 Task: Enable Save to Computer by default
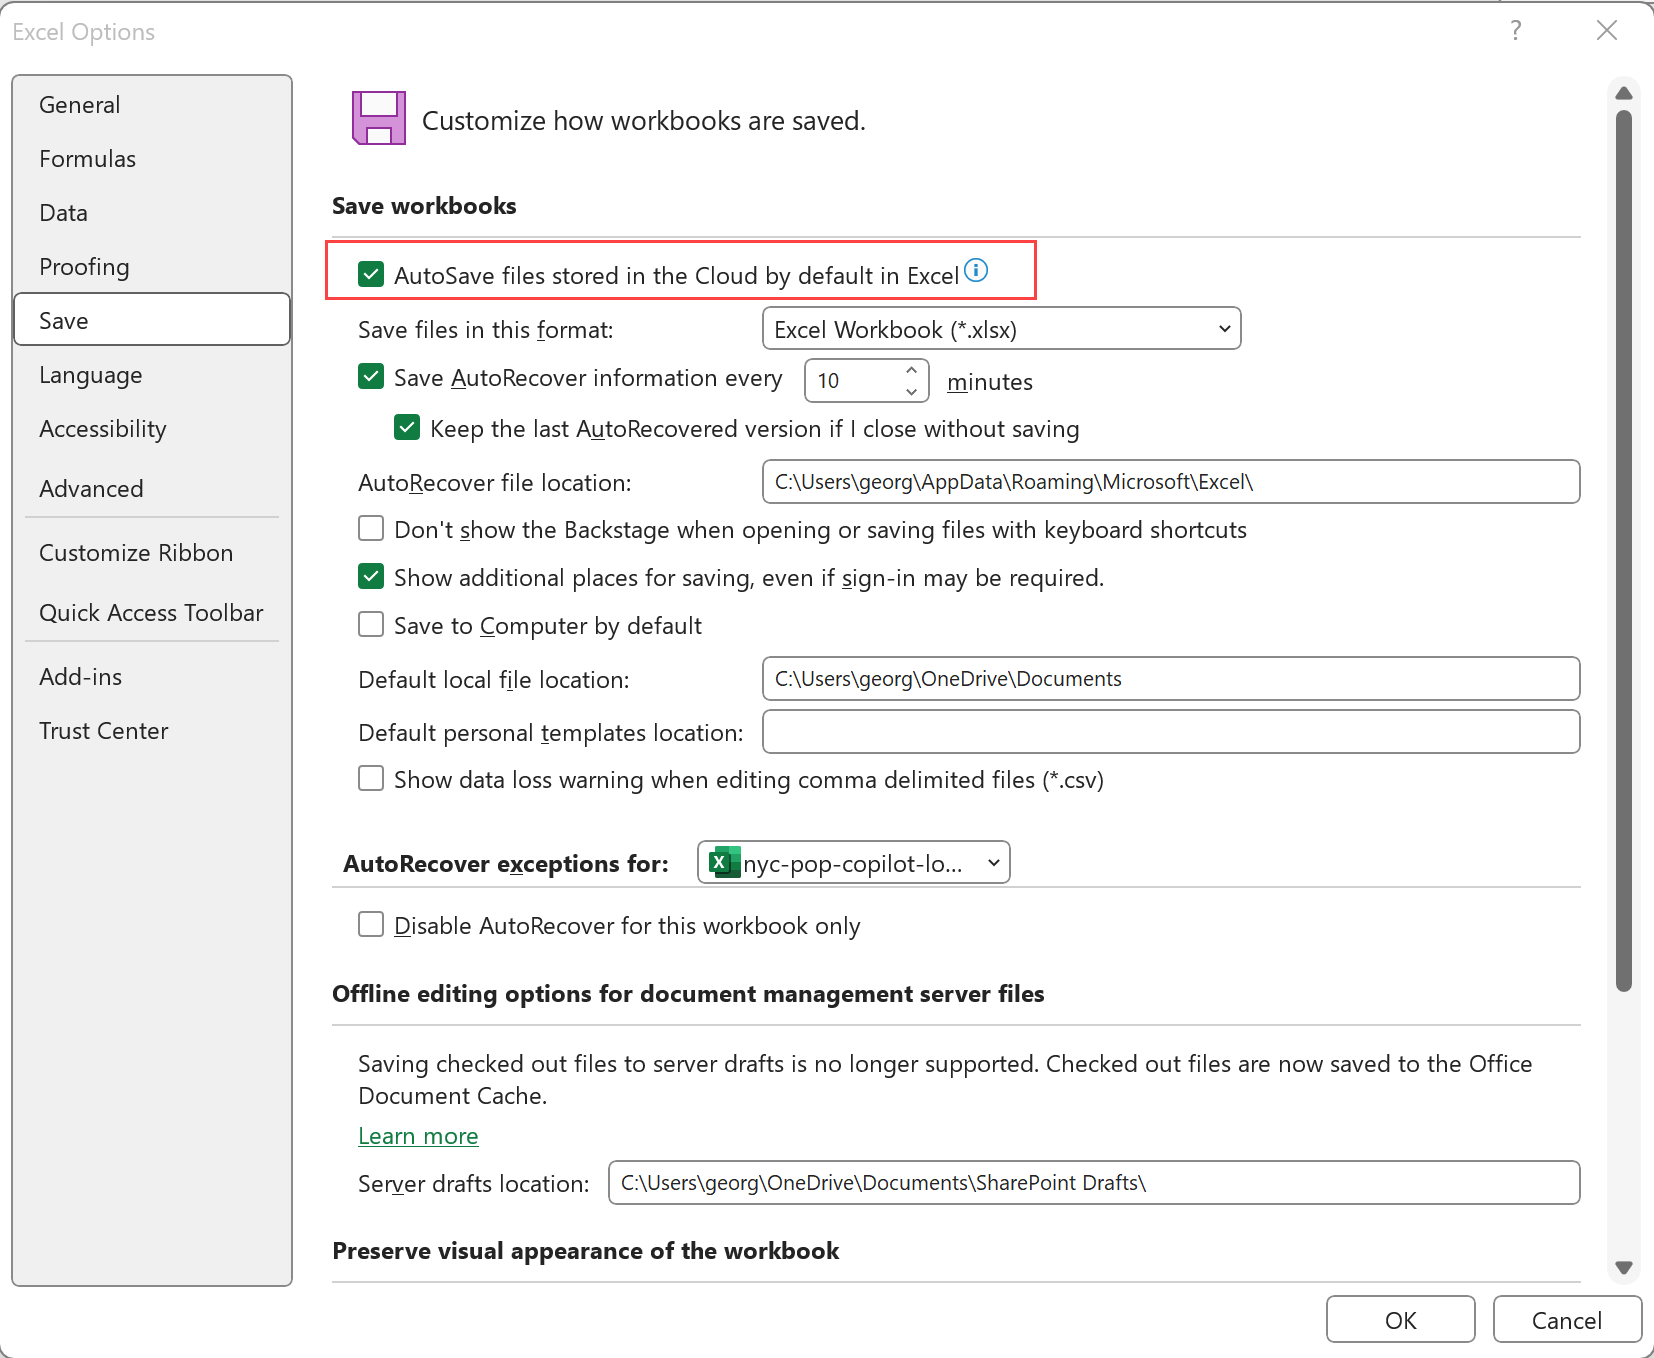[x=371, y=624]
